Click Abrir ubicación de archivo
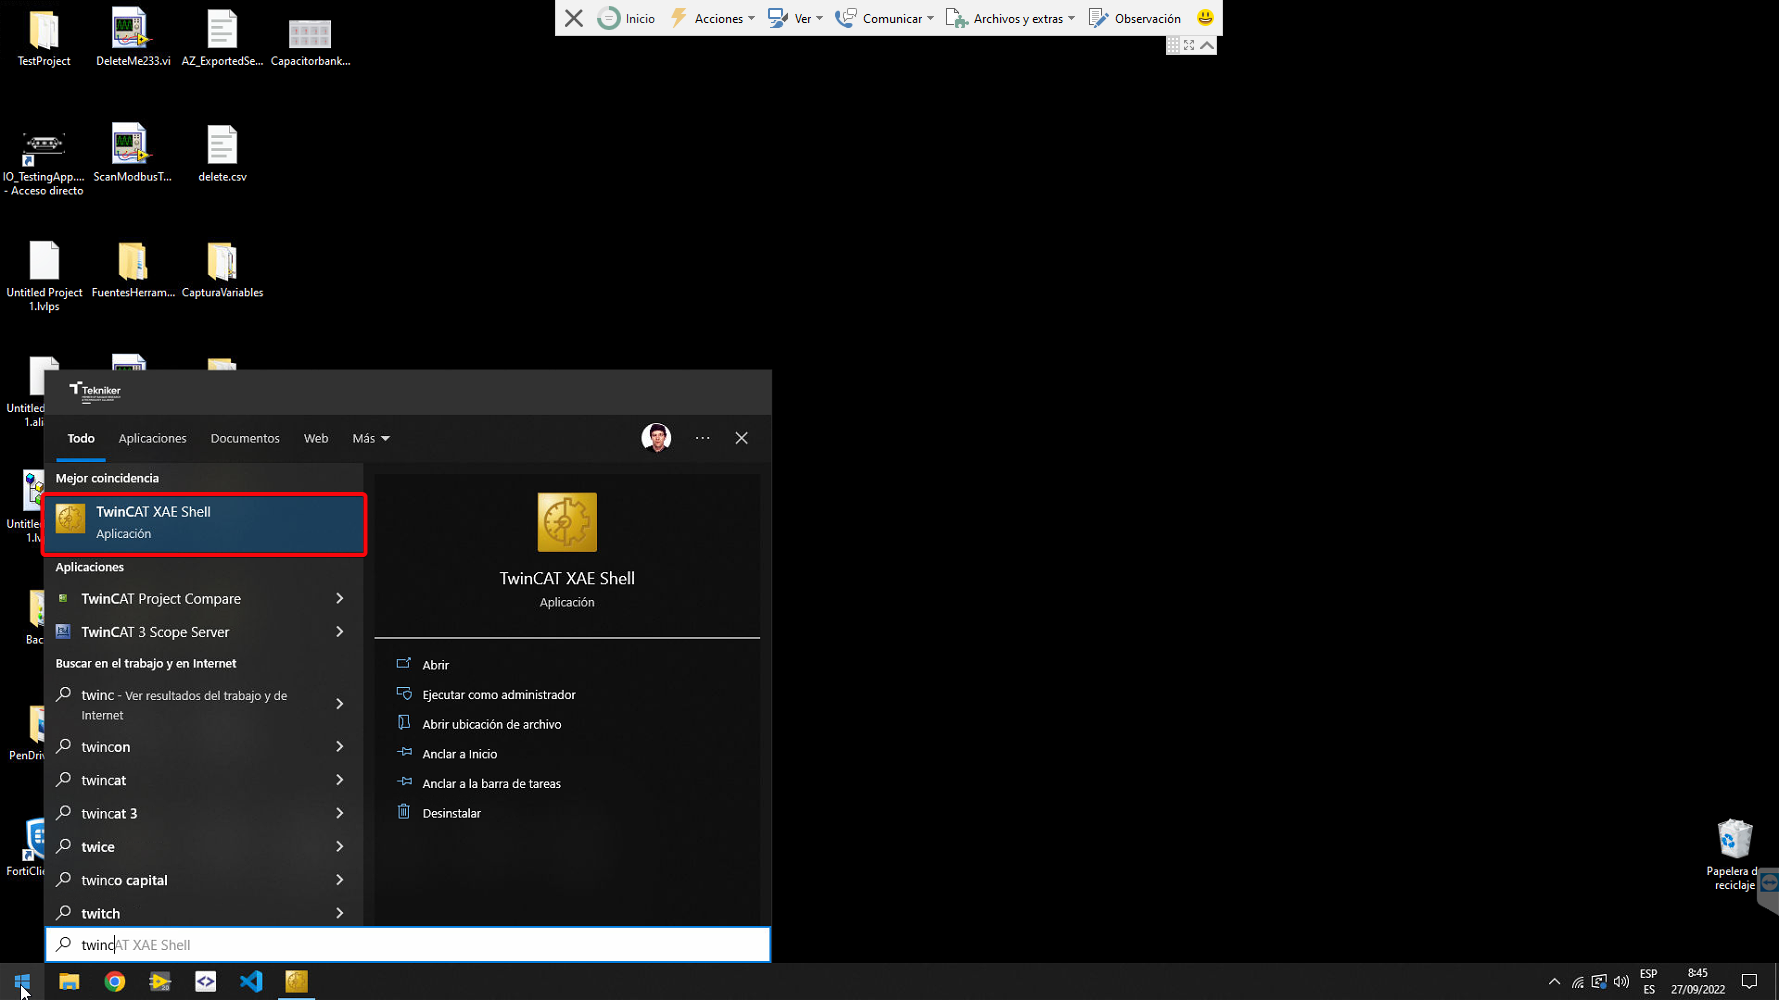1779x1000 pixels. point(491,724)
